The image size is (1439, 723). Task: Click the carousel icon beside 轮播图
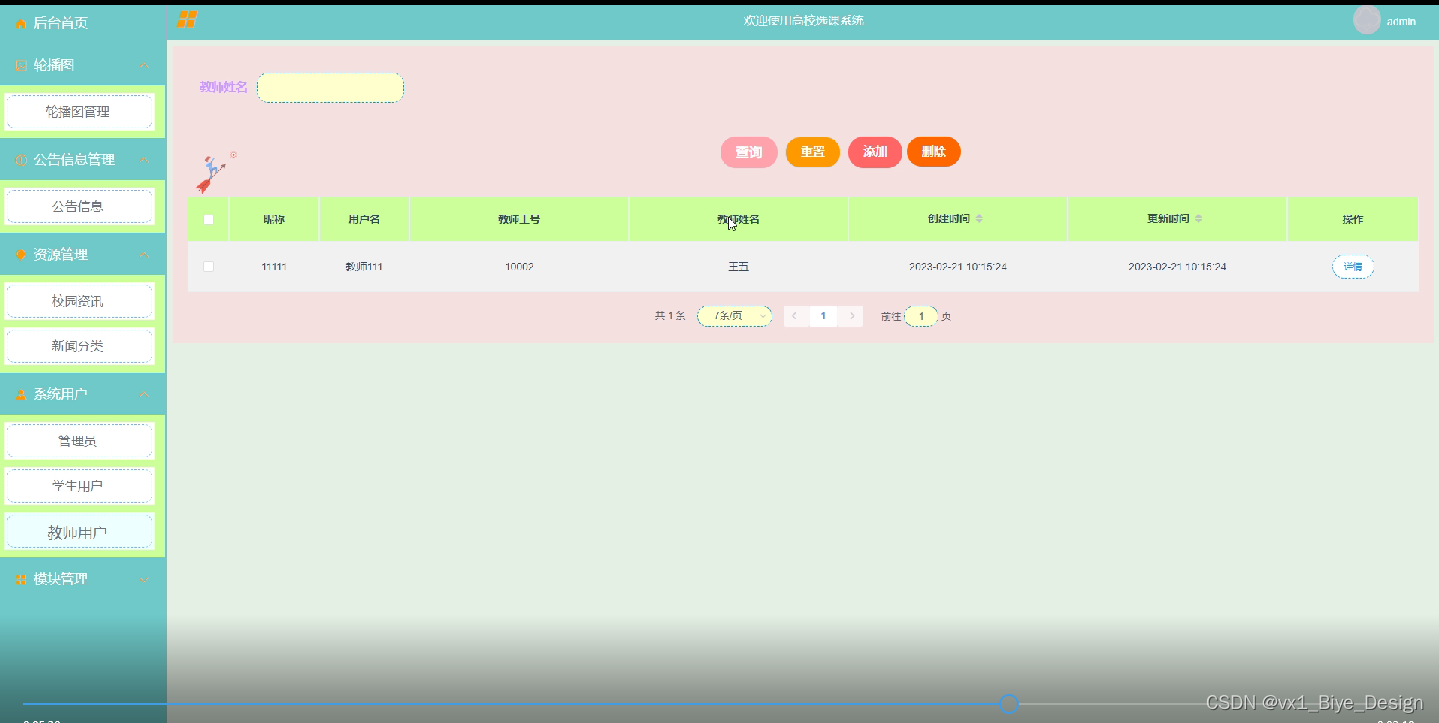click(21, 65)
